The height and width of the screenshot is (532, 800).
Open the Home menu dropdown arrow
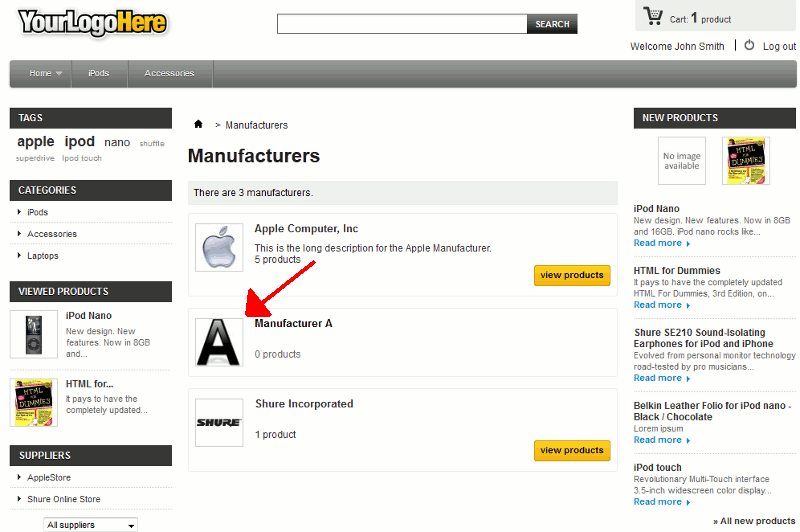[x=59, y=73]
